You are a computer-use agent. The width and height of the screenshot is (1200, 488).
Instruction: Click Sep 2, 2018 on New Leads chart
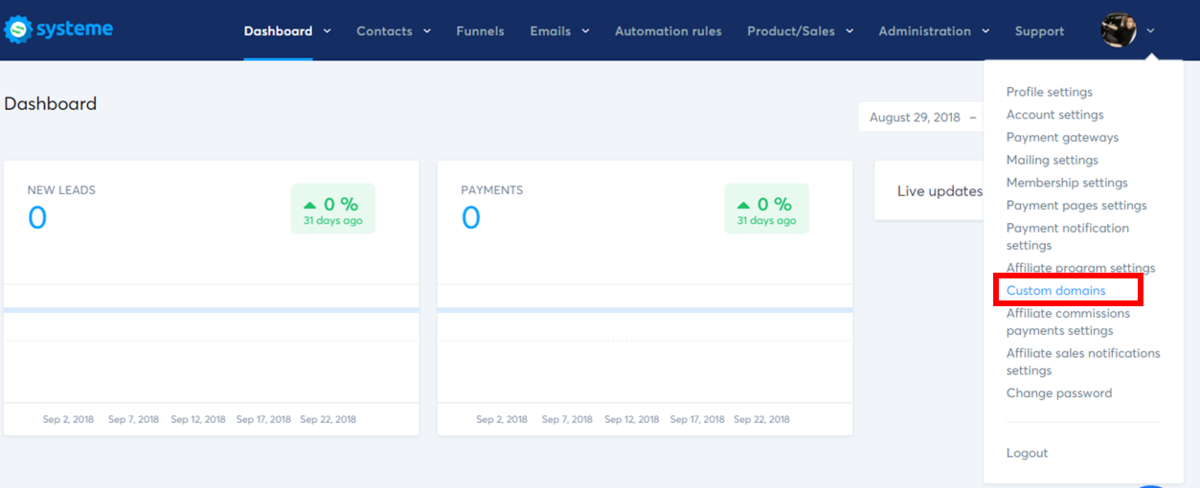pos(69,419)
